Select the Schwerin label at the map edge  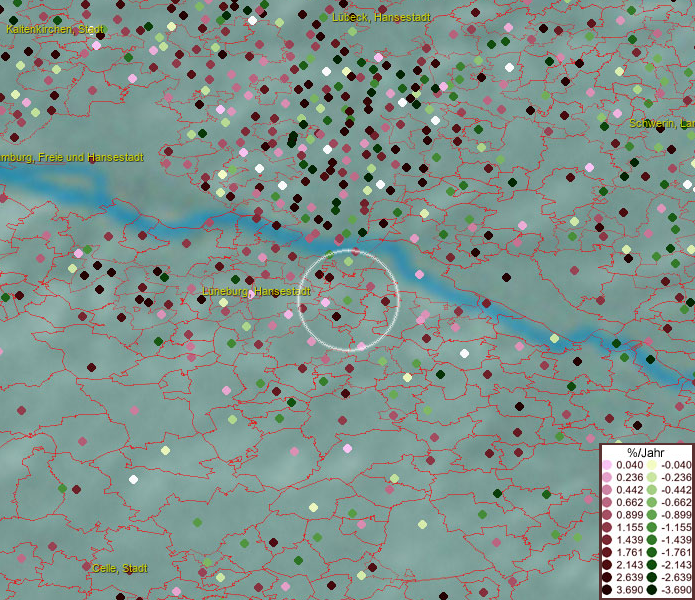662,123
